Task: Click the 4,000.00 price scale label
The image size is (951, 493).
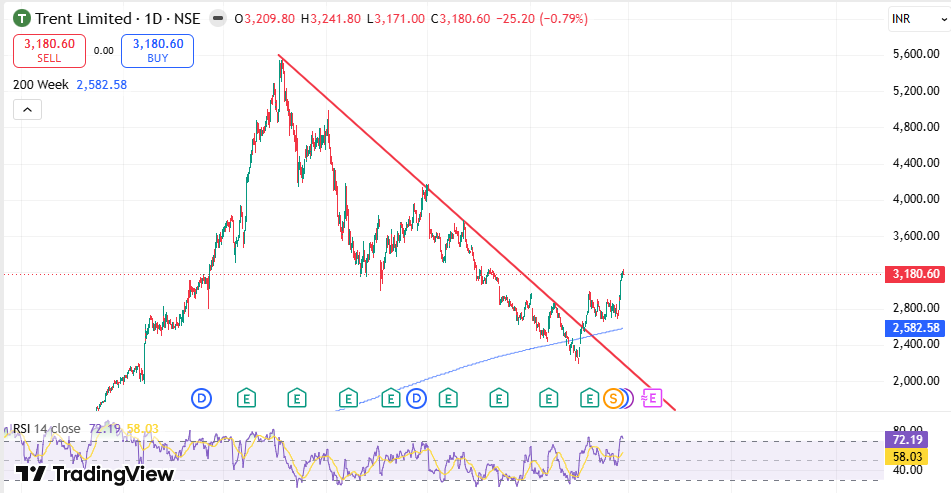Action: coord(916,199)
